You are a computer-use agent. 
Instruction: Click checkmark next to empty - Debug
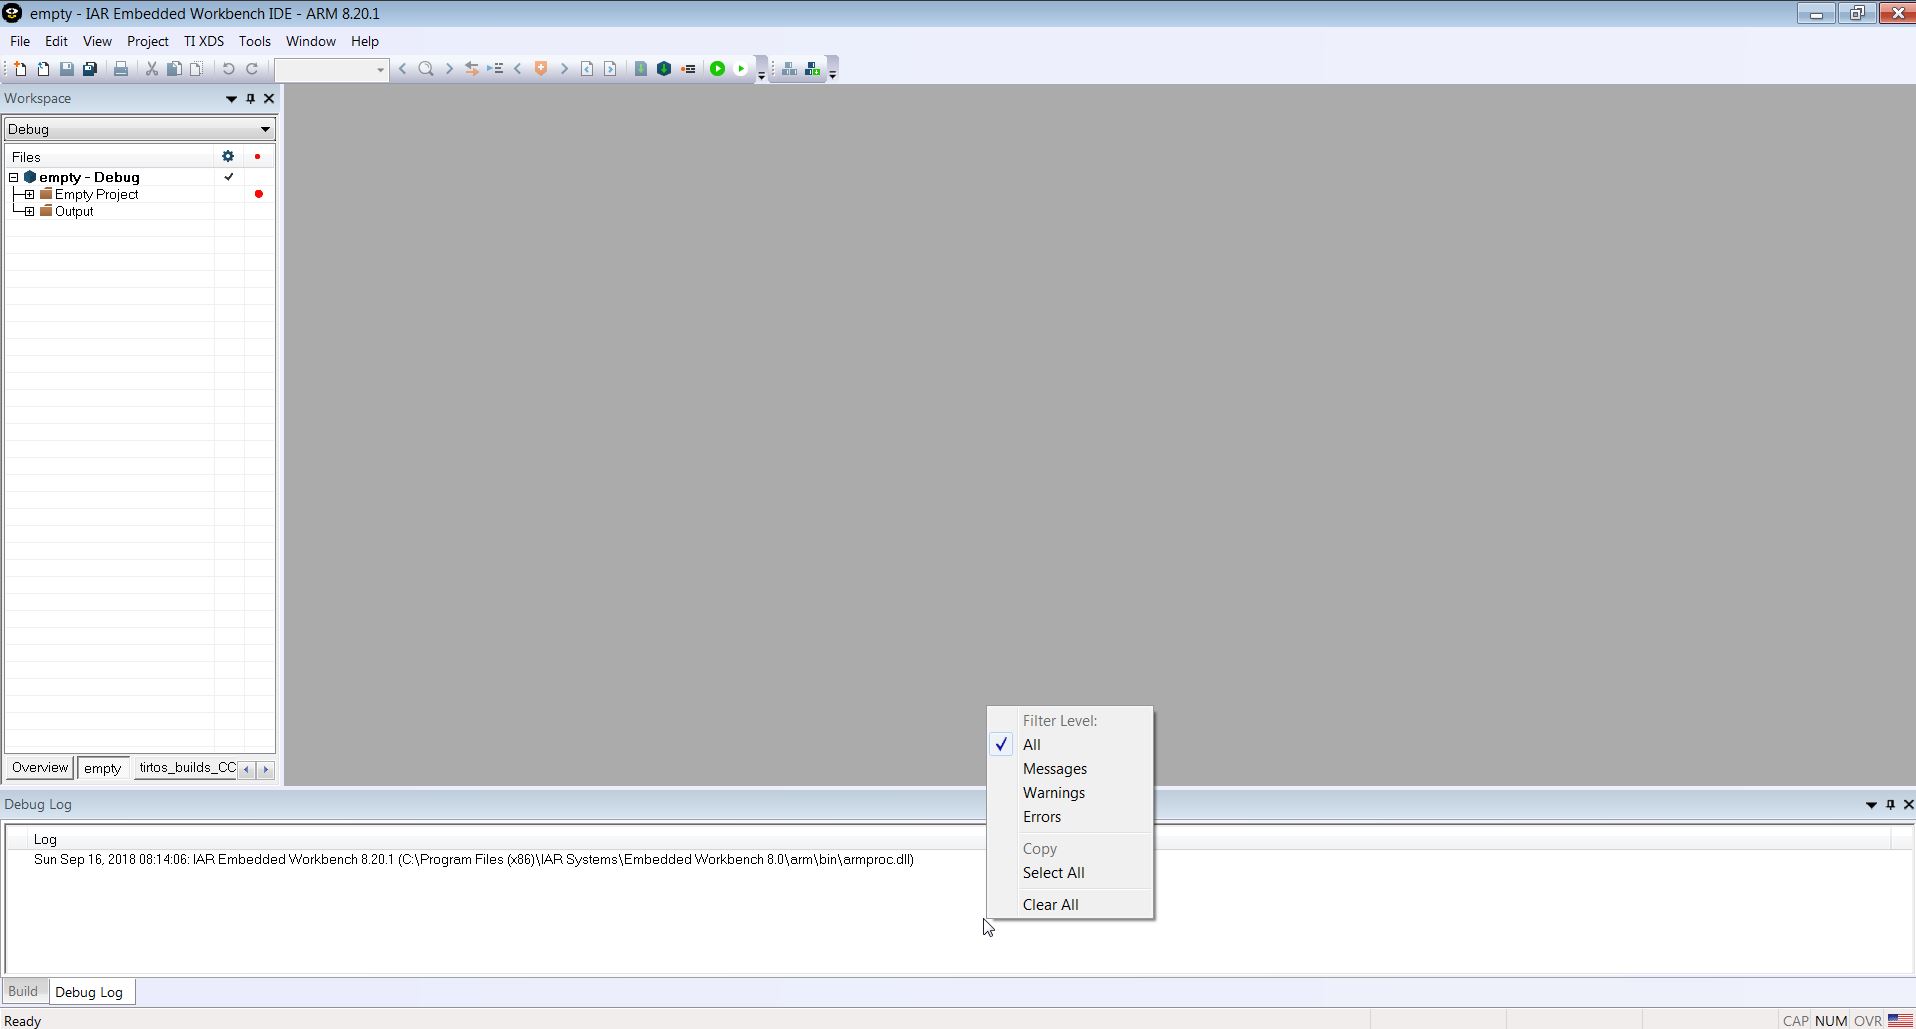coord(229,177)
